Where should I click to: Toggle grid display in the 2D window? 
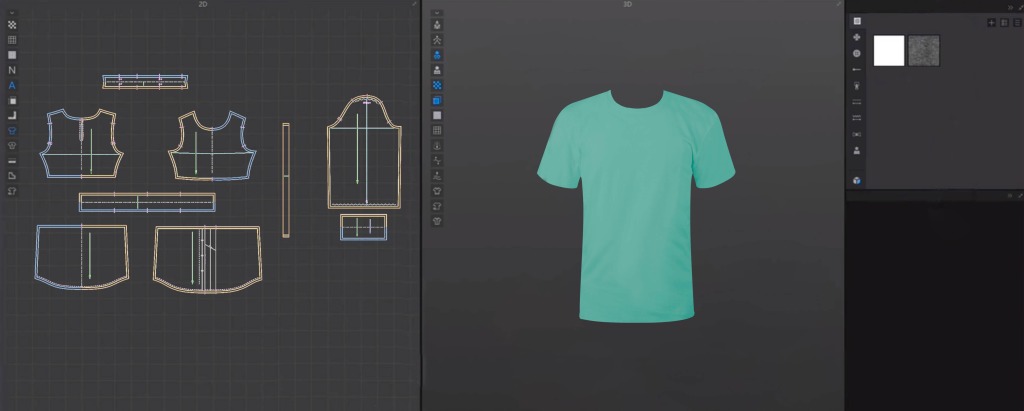click(12, 40)
